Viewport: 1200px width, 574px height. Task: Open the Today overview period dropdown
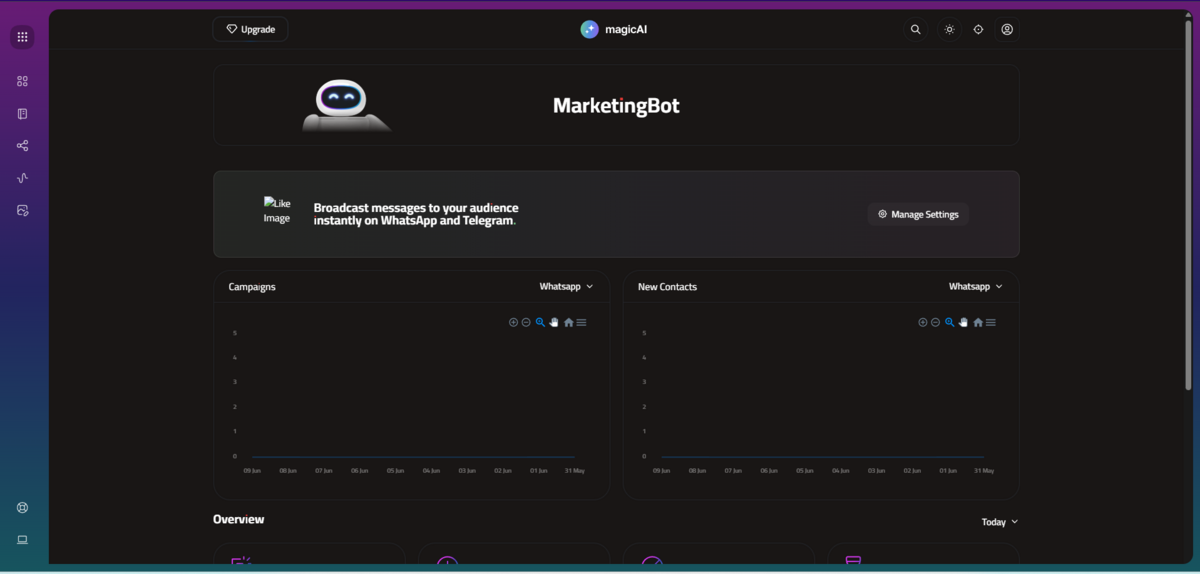tap(1000, 522)
